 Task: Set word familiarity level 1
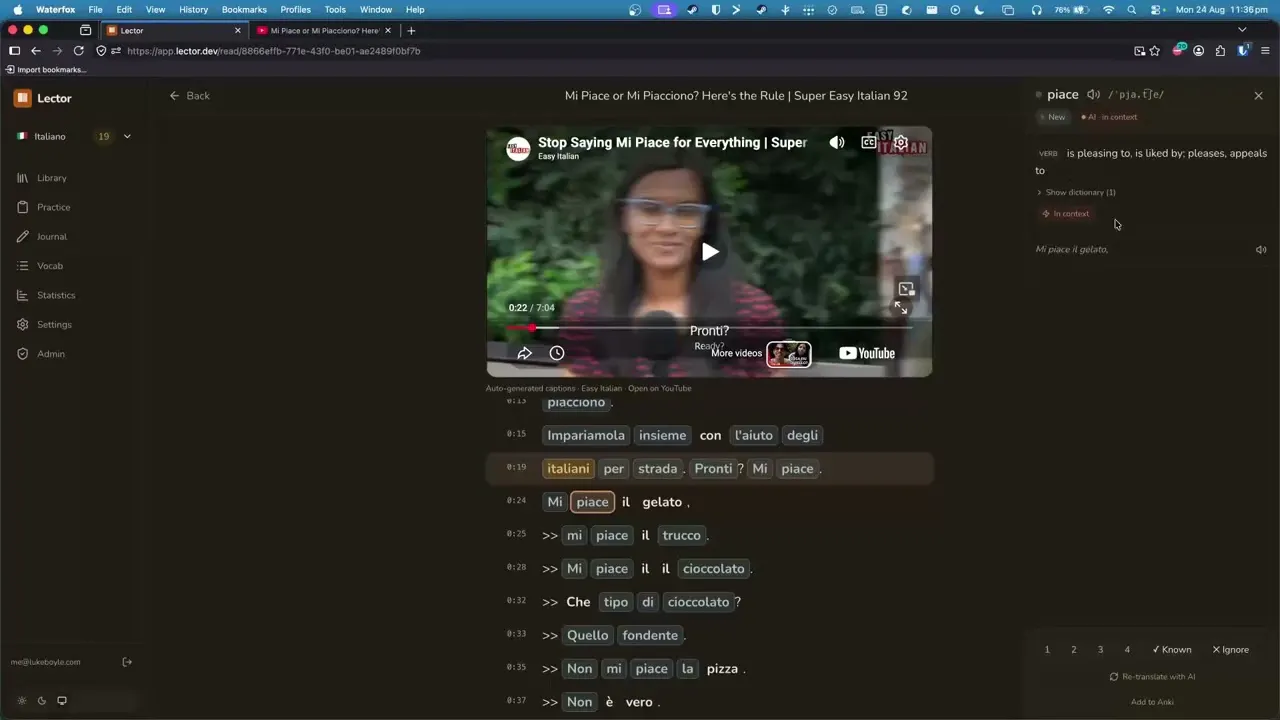click(1047, 650)
